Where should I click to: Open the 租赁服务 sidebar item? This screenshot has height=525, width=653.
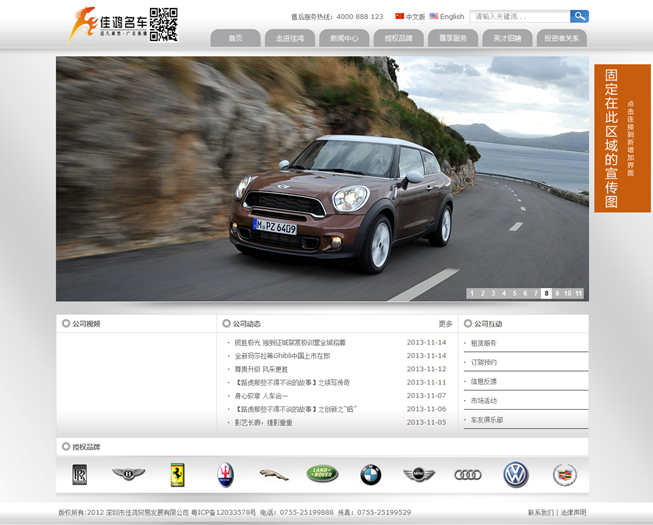point(484,343)
